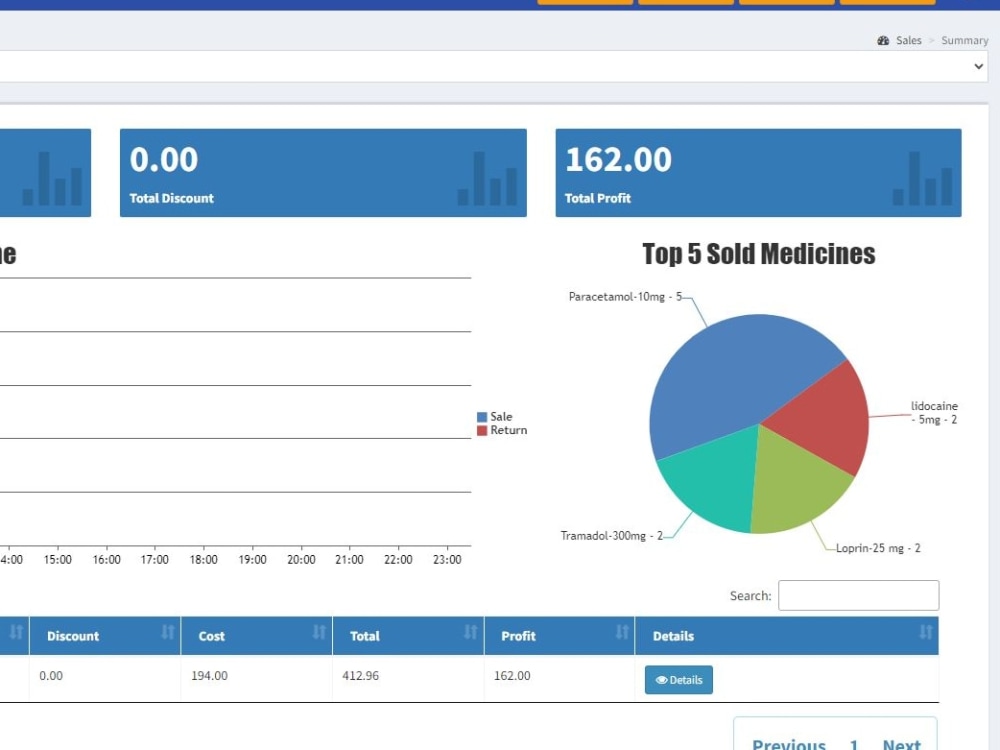
Task: Open the Sales breadcrumb link
Action: point(909,40)
